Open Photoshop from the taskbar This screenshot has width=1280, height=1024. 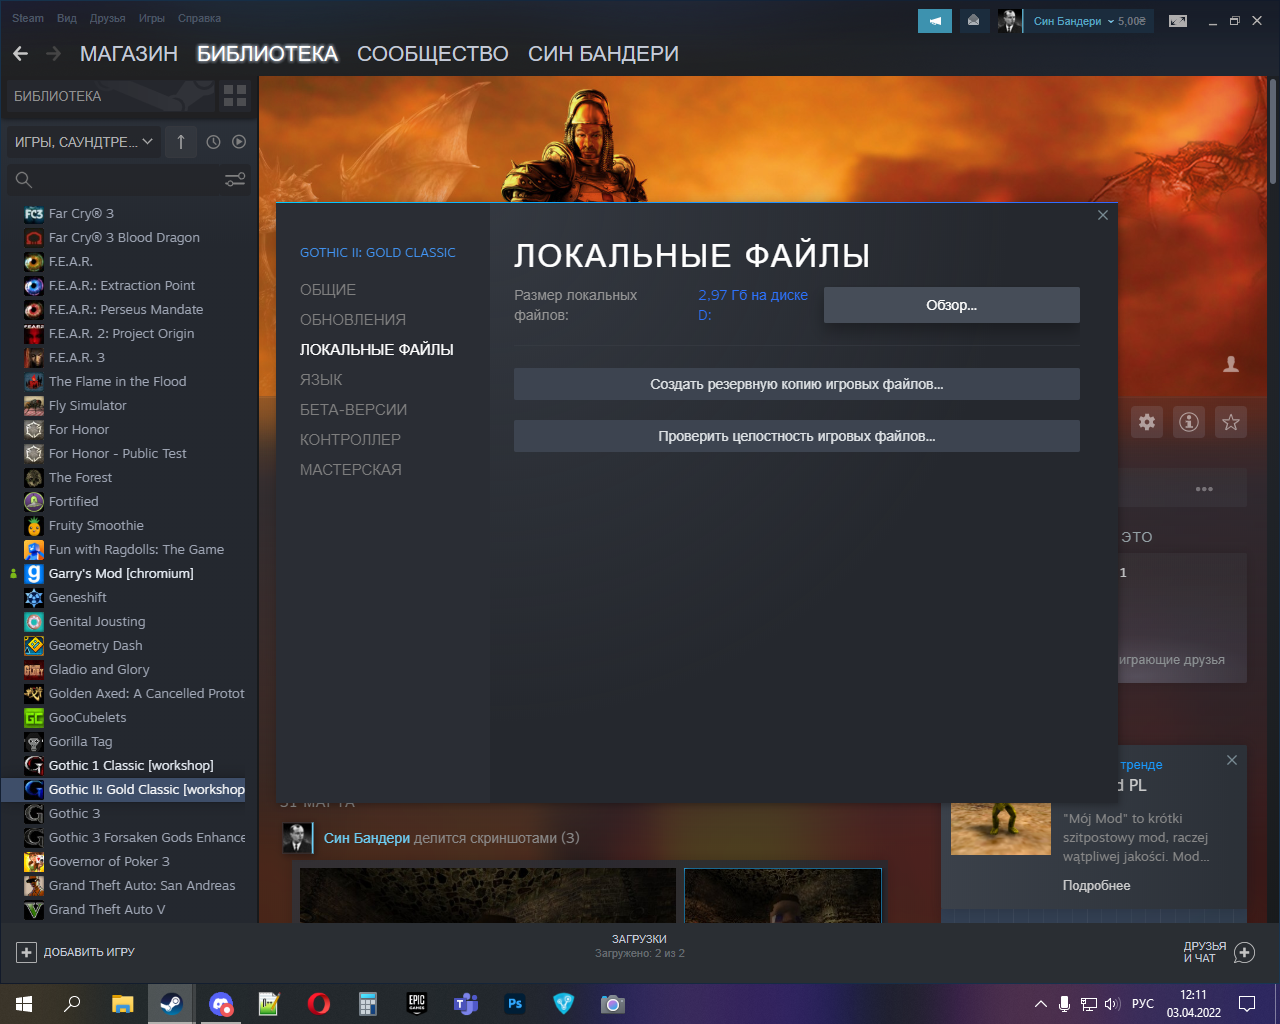click(515, 1004)
